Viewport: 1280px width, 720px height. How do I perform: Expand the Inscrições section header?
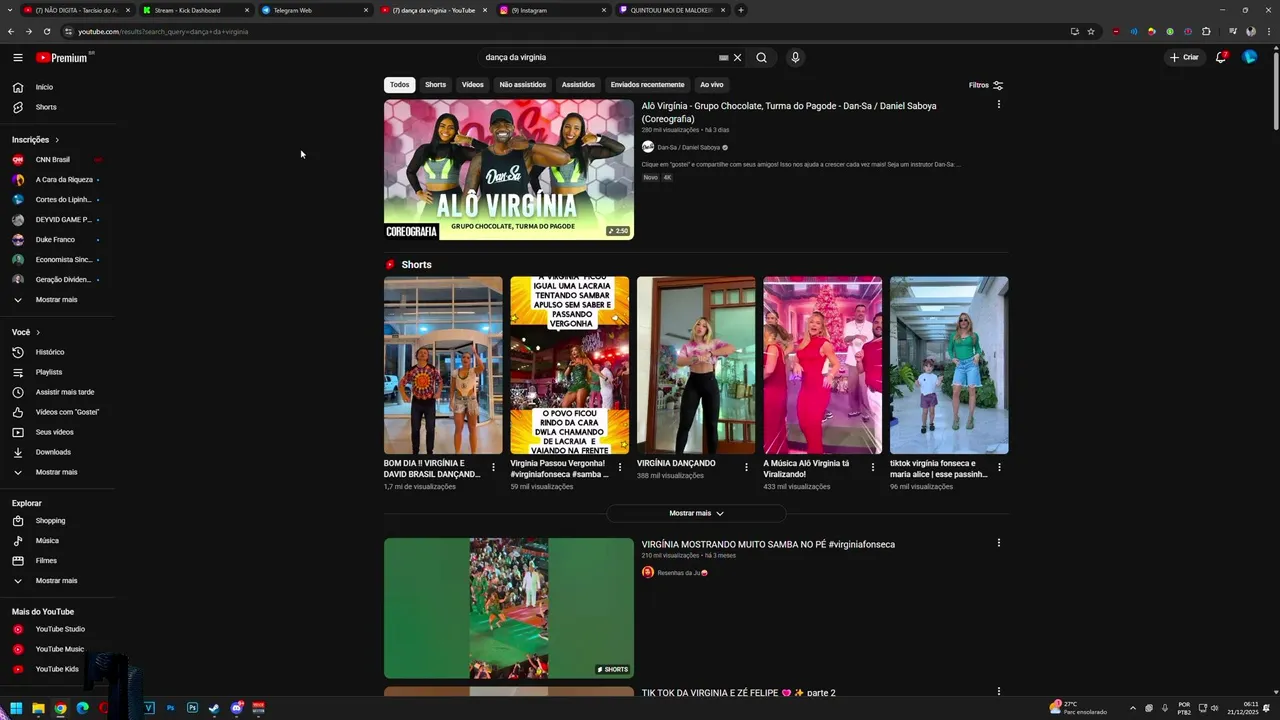pos(36,140)
